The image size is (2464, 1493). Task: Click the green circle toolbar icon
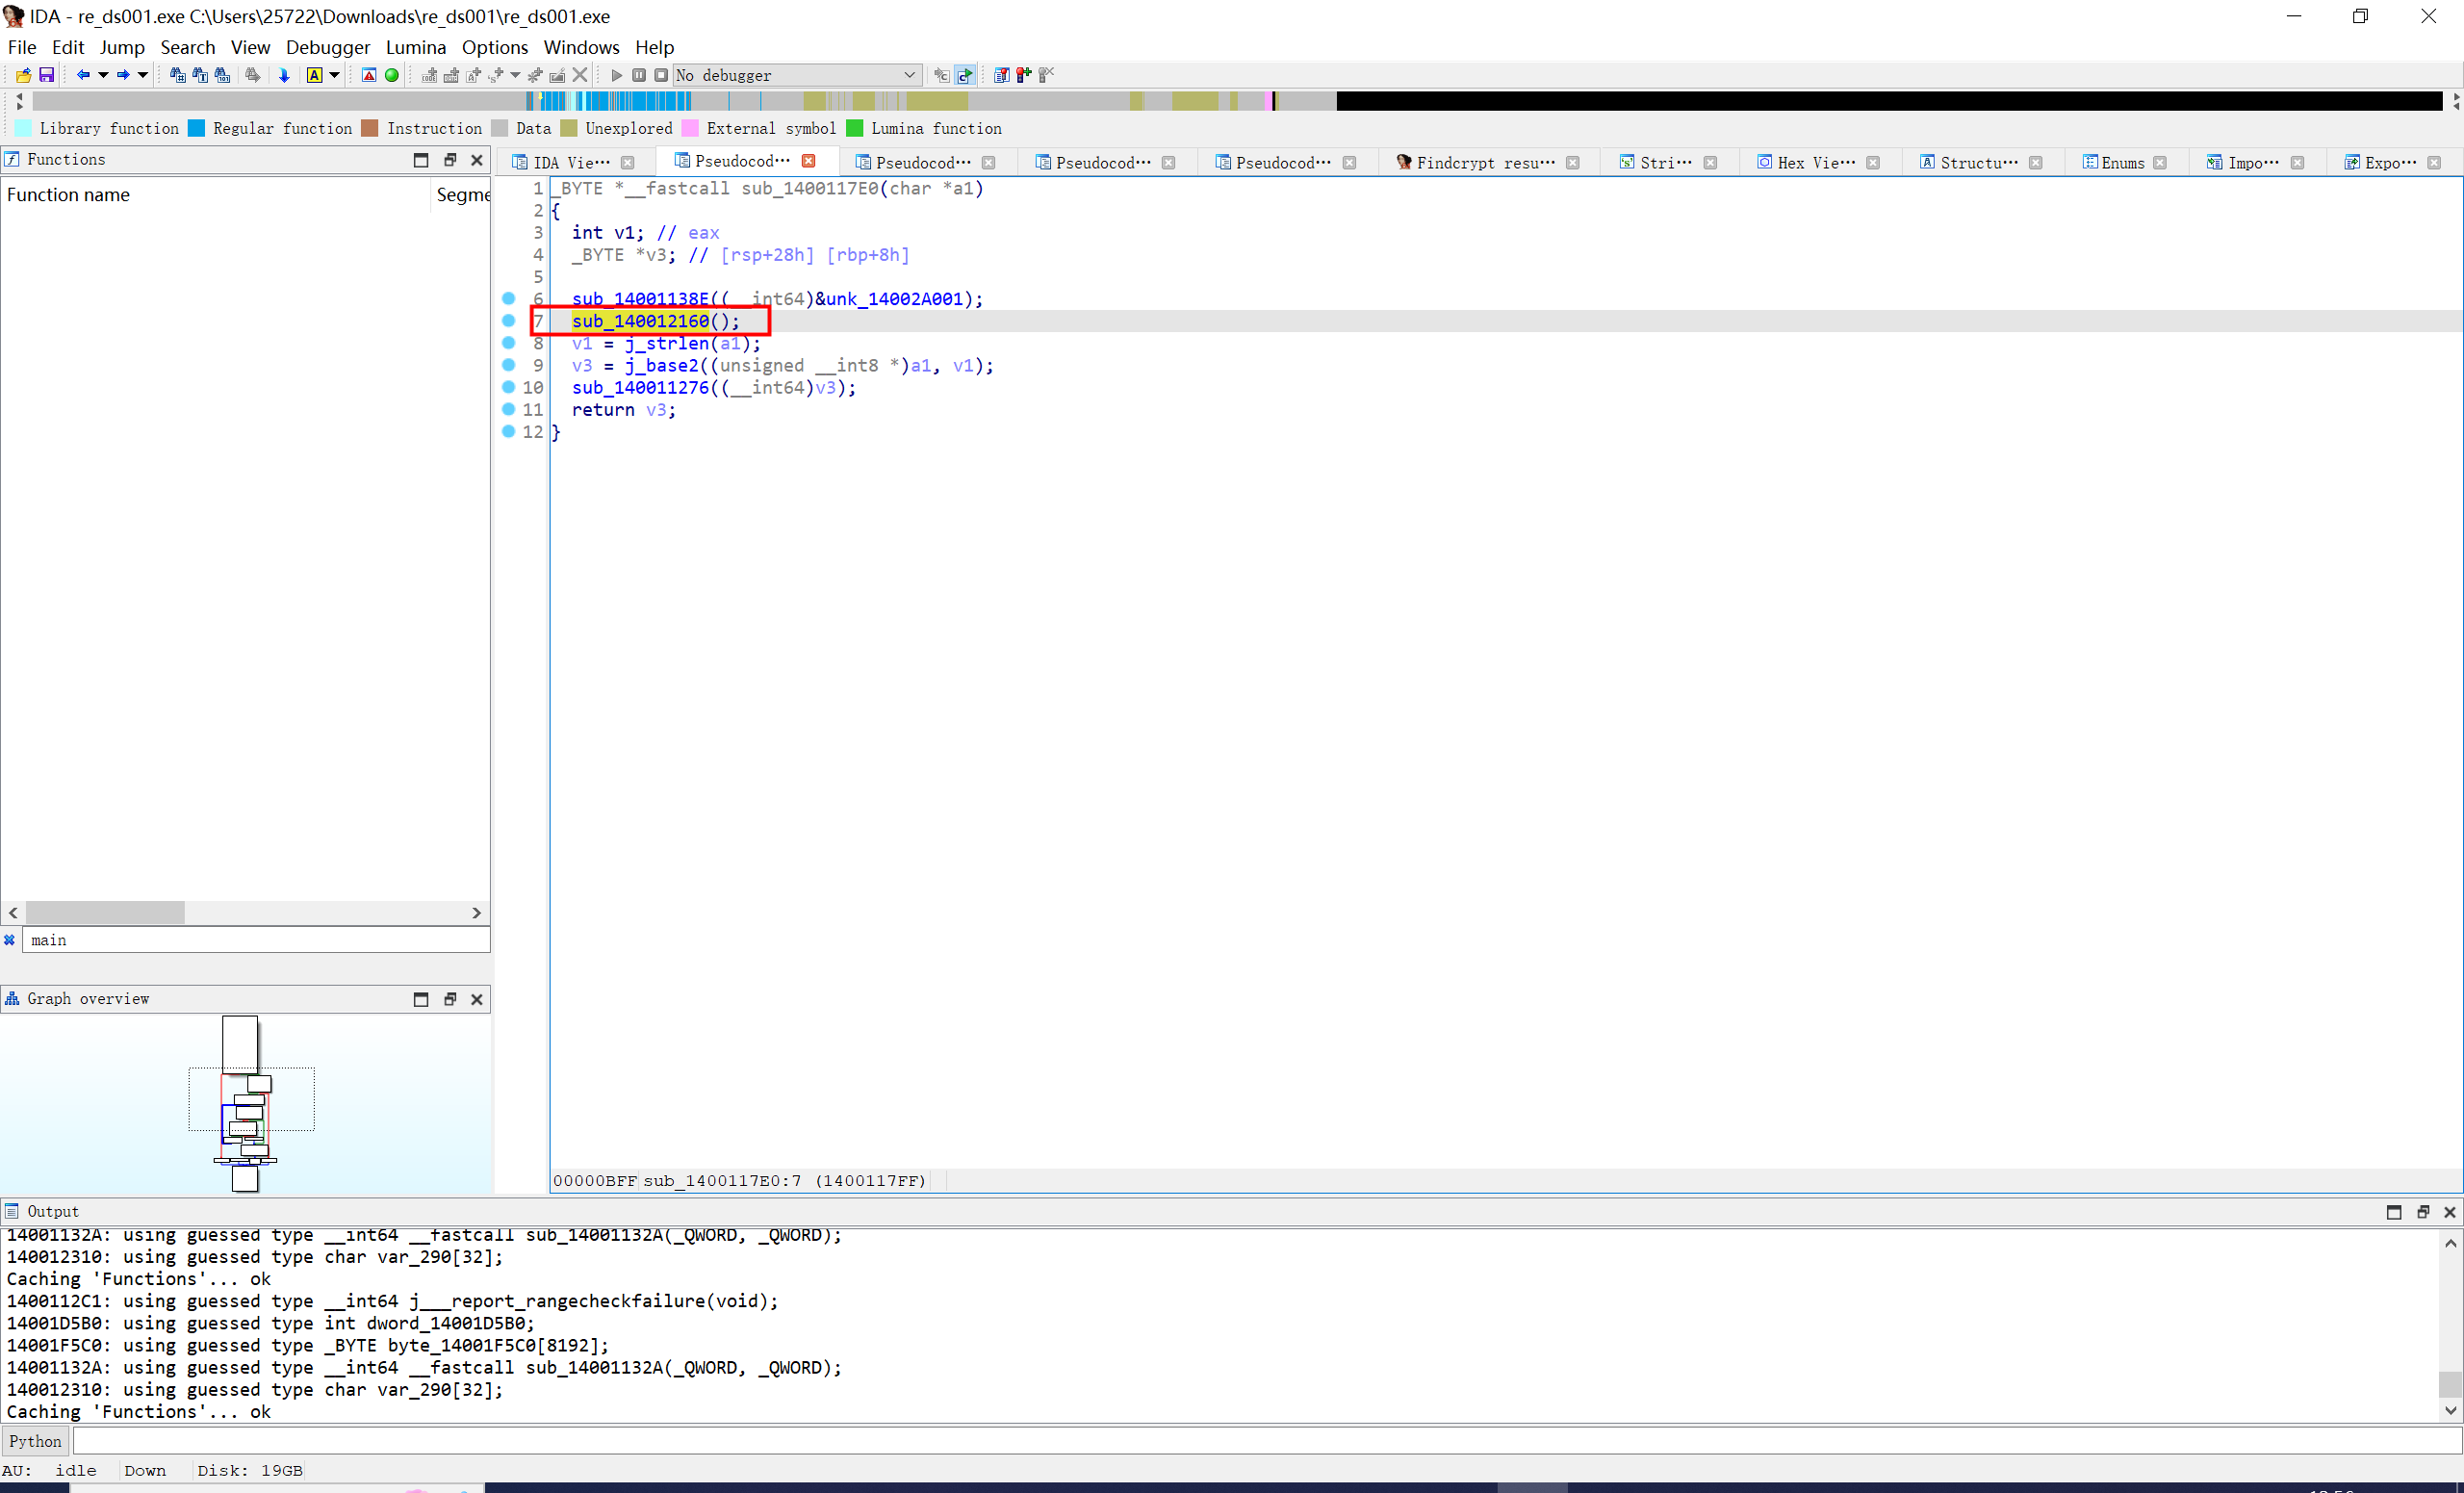[392, 75]
